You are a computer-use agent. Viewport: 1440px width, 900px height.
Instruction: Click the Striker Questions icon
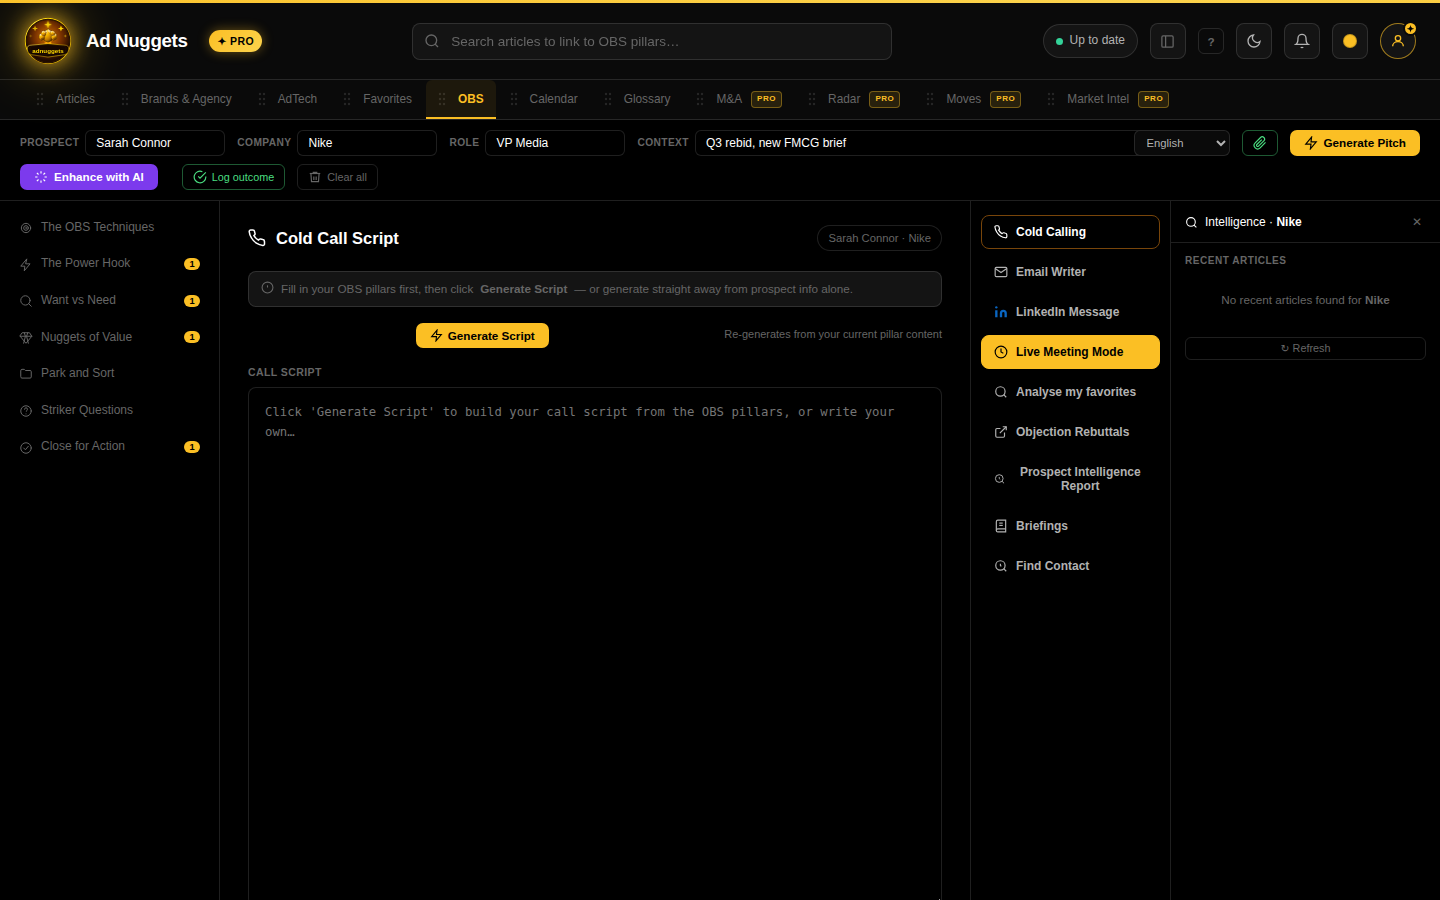(26, 411)
